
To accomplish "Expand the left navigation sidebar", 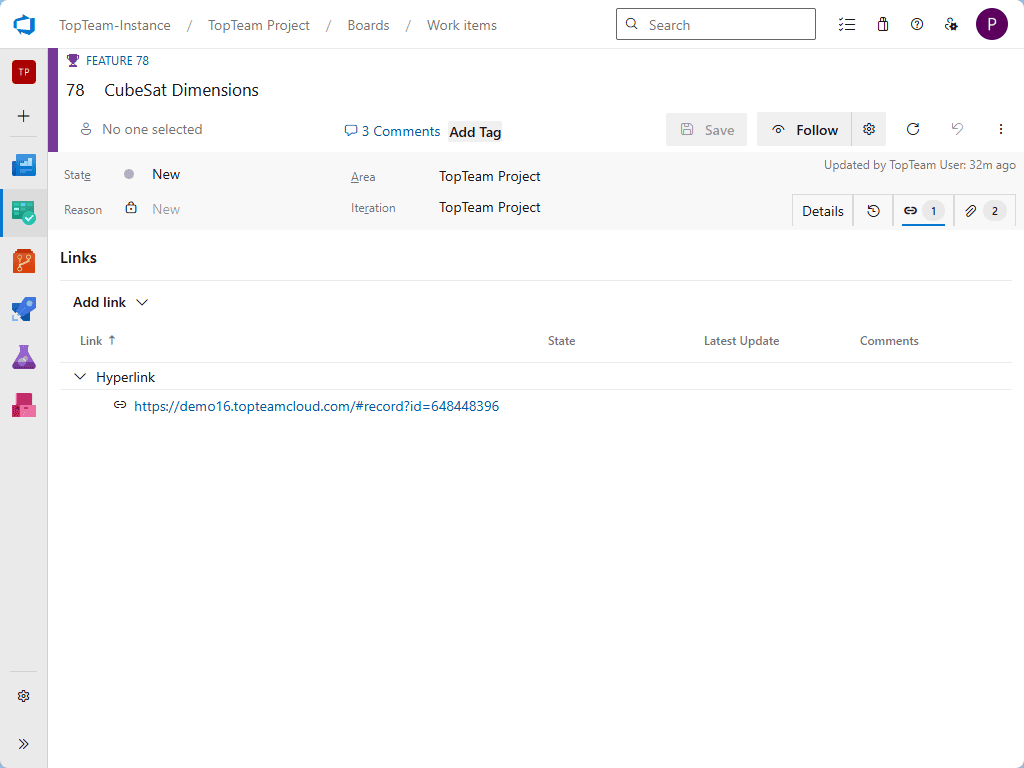I will (x=24, y=743).
